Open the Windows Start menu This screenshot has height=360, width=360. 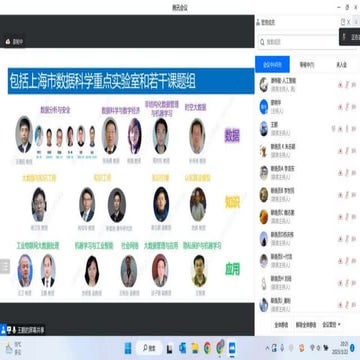point(128,348)
